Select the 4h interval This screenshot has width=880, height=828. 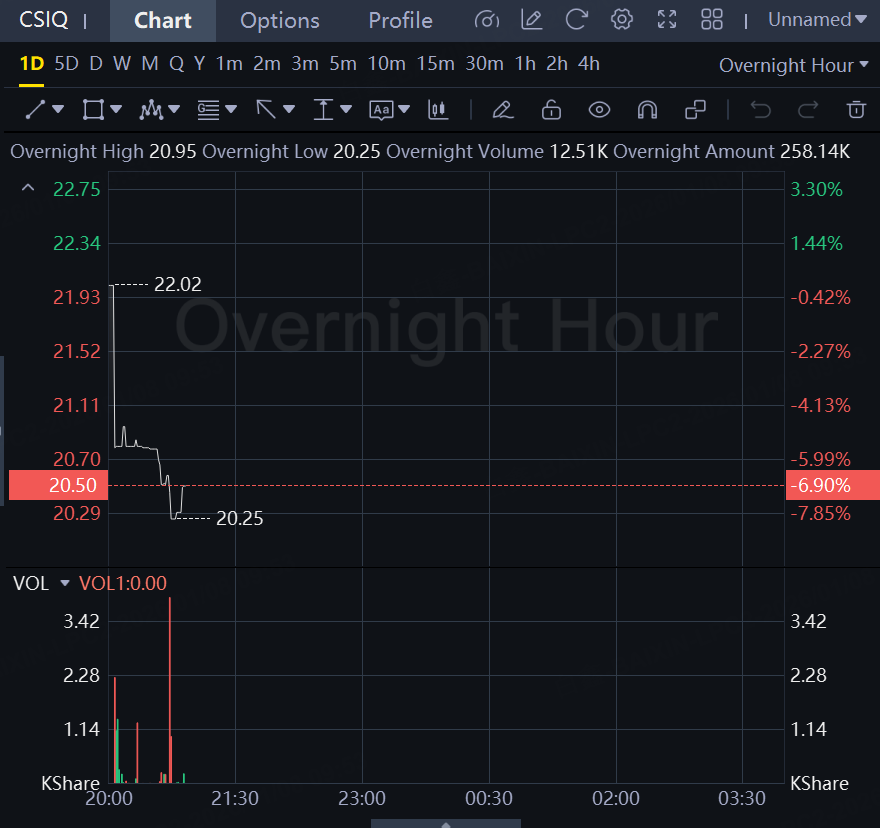589,64
